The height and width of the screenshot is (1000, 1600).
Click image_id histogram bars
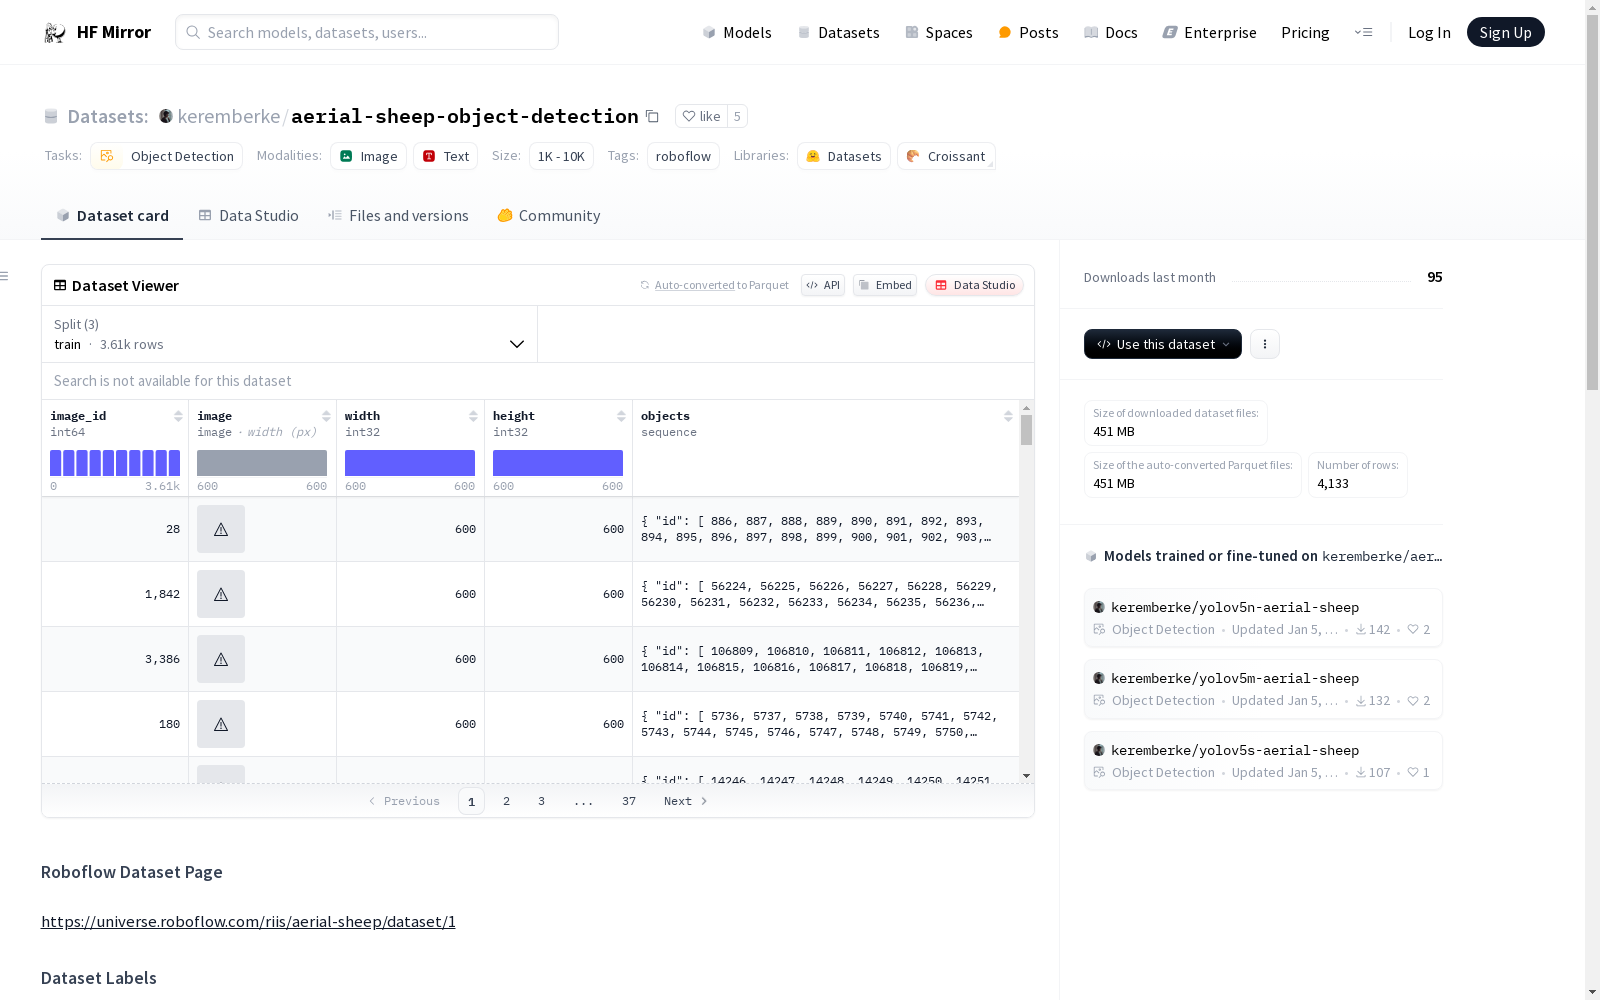[x=115, y=463]
